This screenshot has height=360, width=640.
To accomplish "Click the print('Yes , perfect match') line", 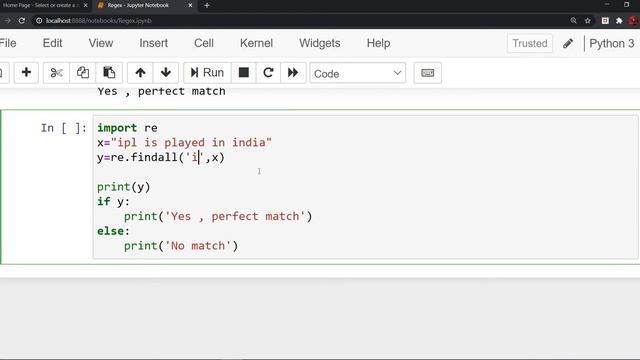I will tap(218, 216).
